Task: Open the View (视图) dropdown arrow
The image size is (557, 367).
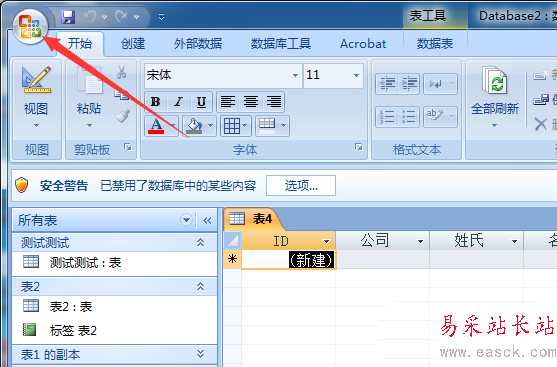Action: pos(36,125)
